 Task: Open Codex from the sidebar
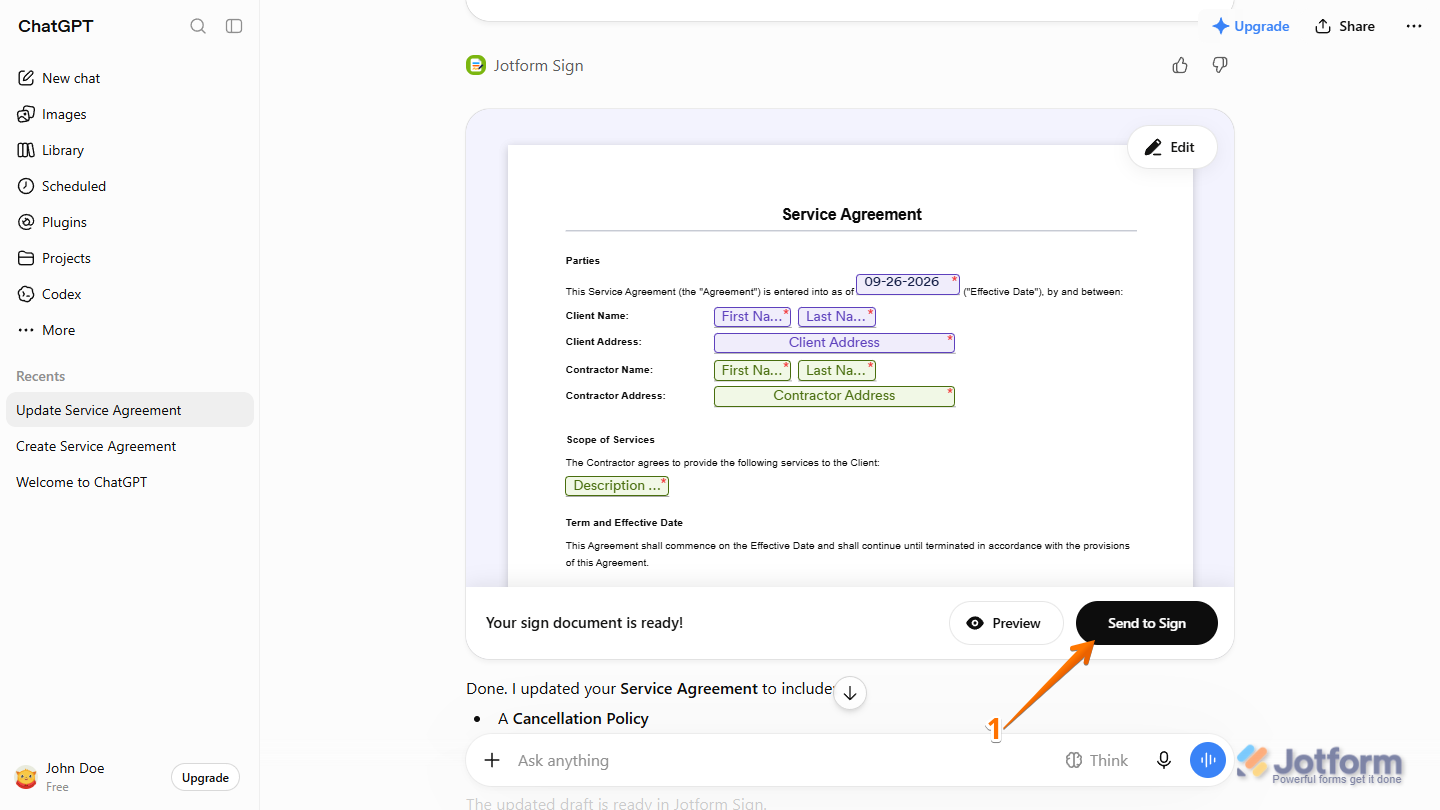click(x=129, y=294)
